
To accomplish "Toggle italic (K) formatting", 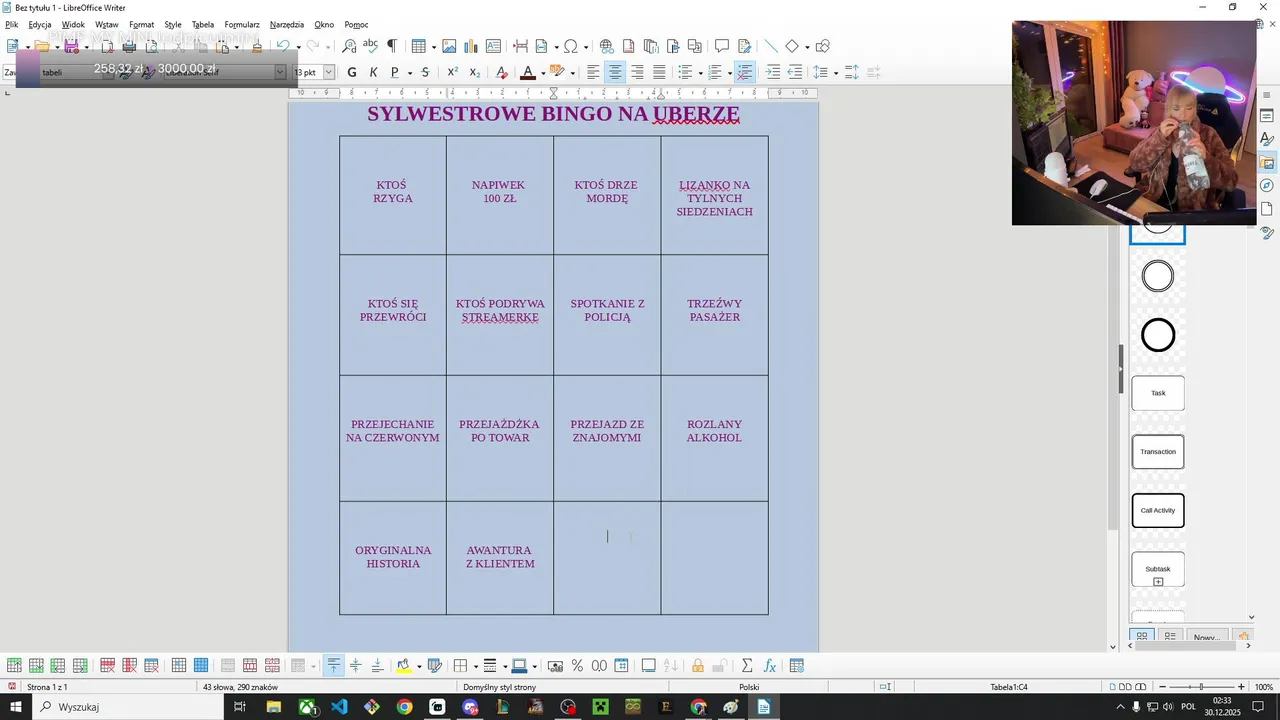I will (373, 72).
